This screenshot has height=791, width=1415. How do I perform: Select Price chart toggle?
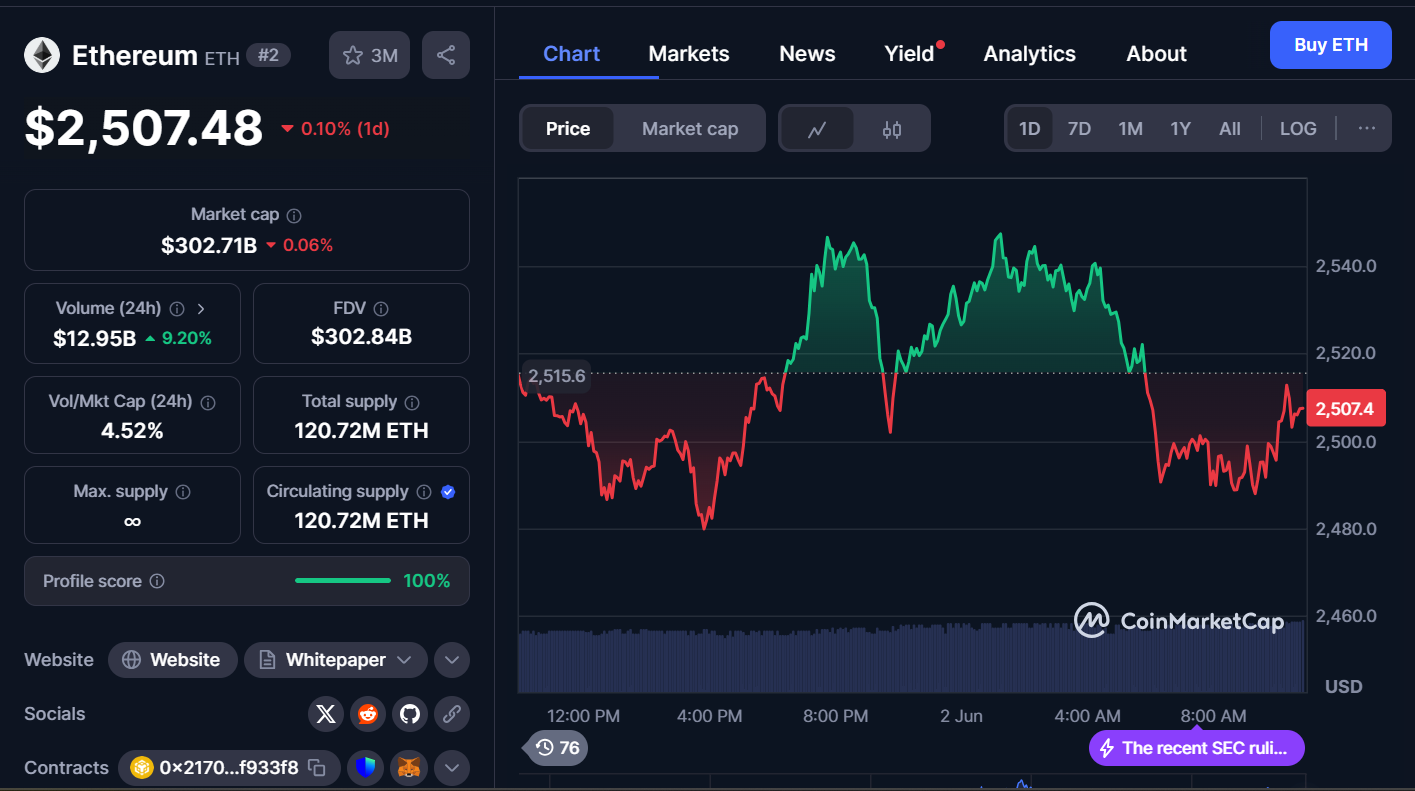click(x=568, y=129)
